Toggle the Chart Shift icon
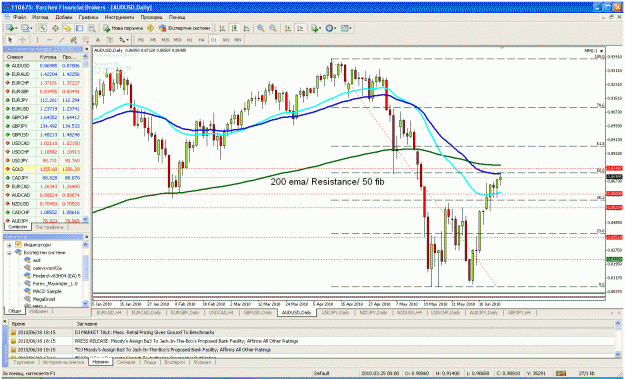The image size is (625, 379). pos(300,28)
